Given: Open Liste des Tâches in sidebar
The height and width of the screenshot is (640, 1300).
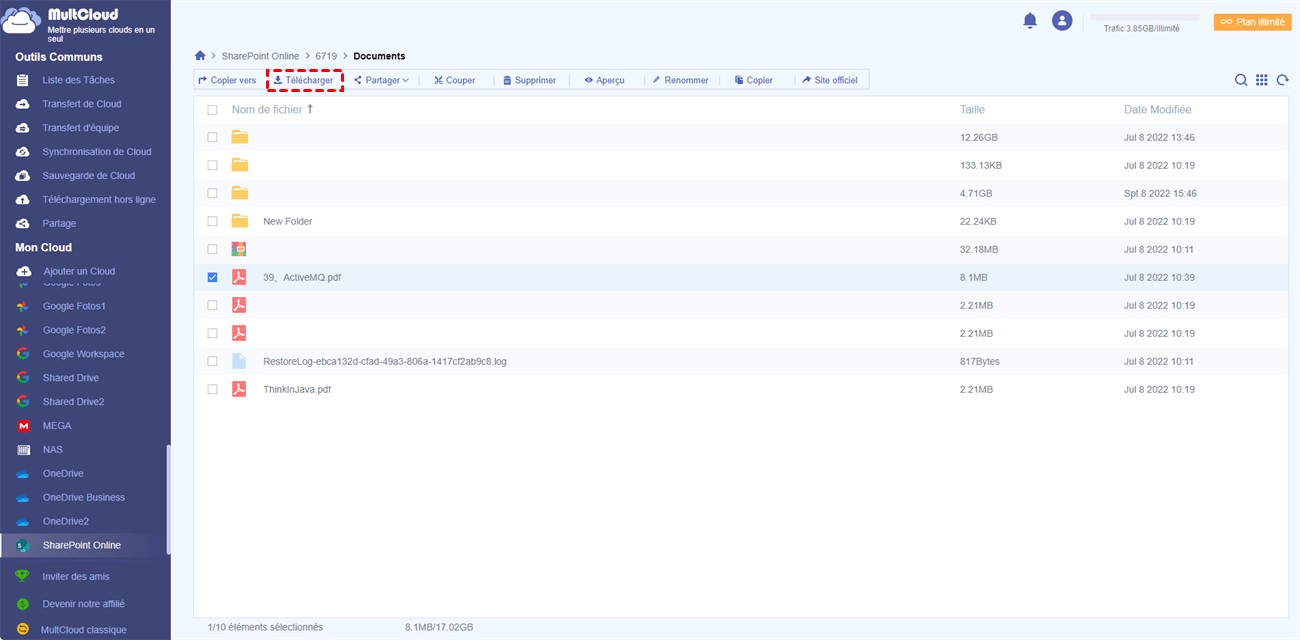Looking at the screenshot, I should click(x=78, y=80).
